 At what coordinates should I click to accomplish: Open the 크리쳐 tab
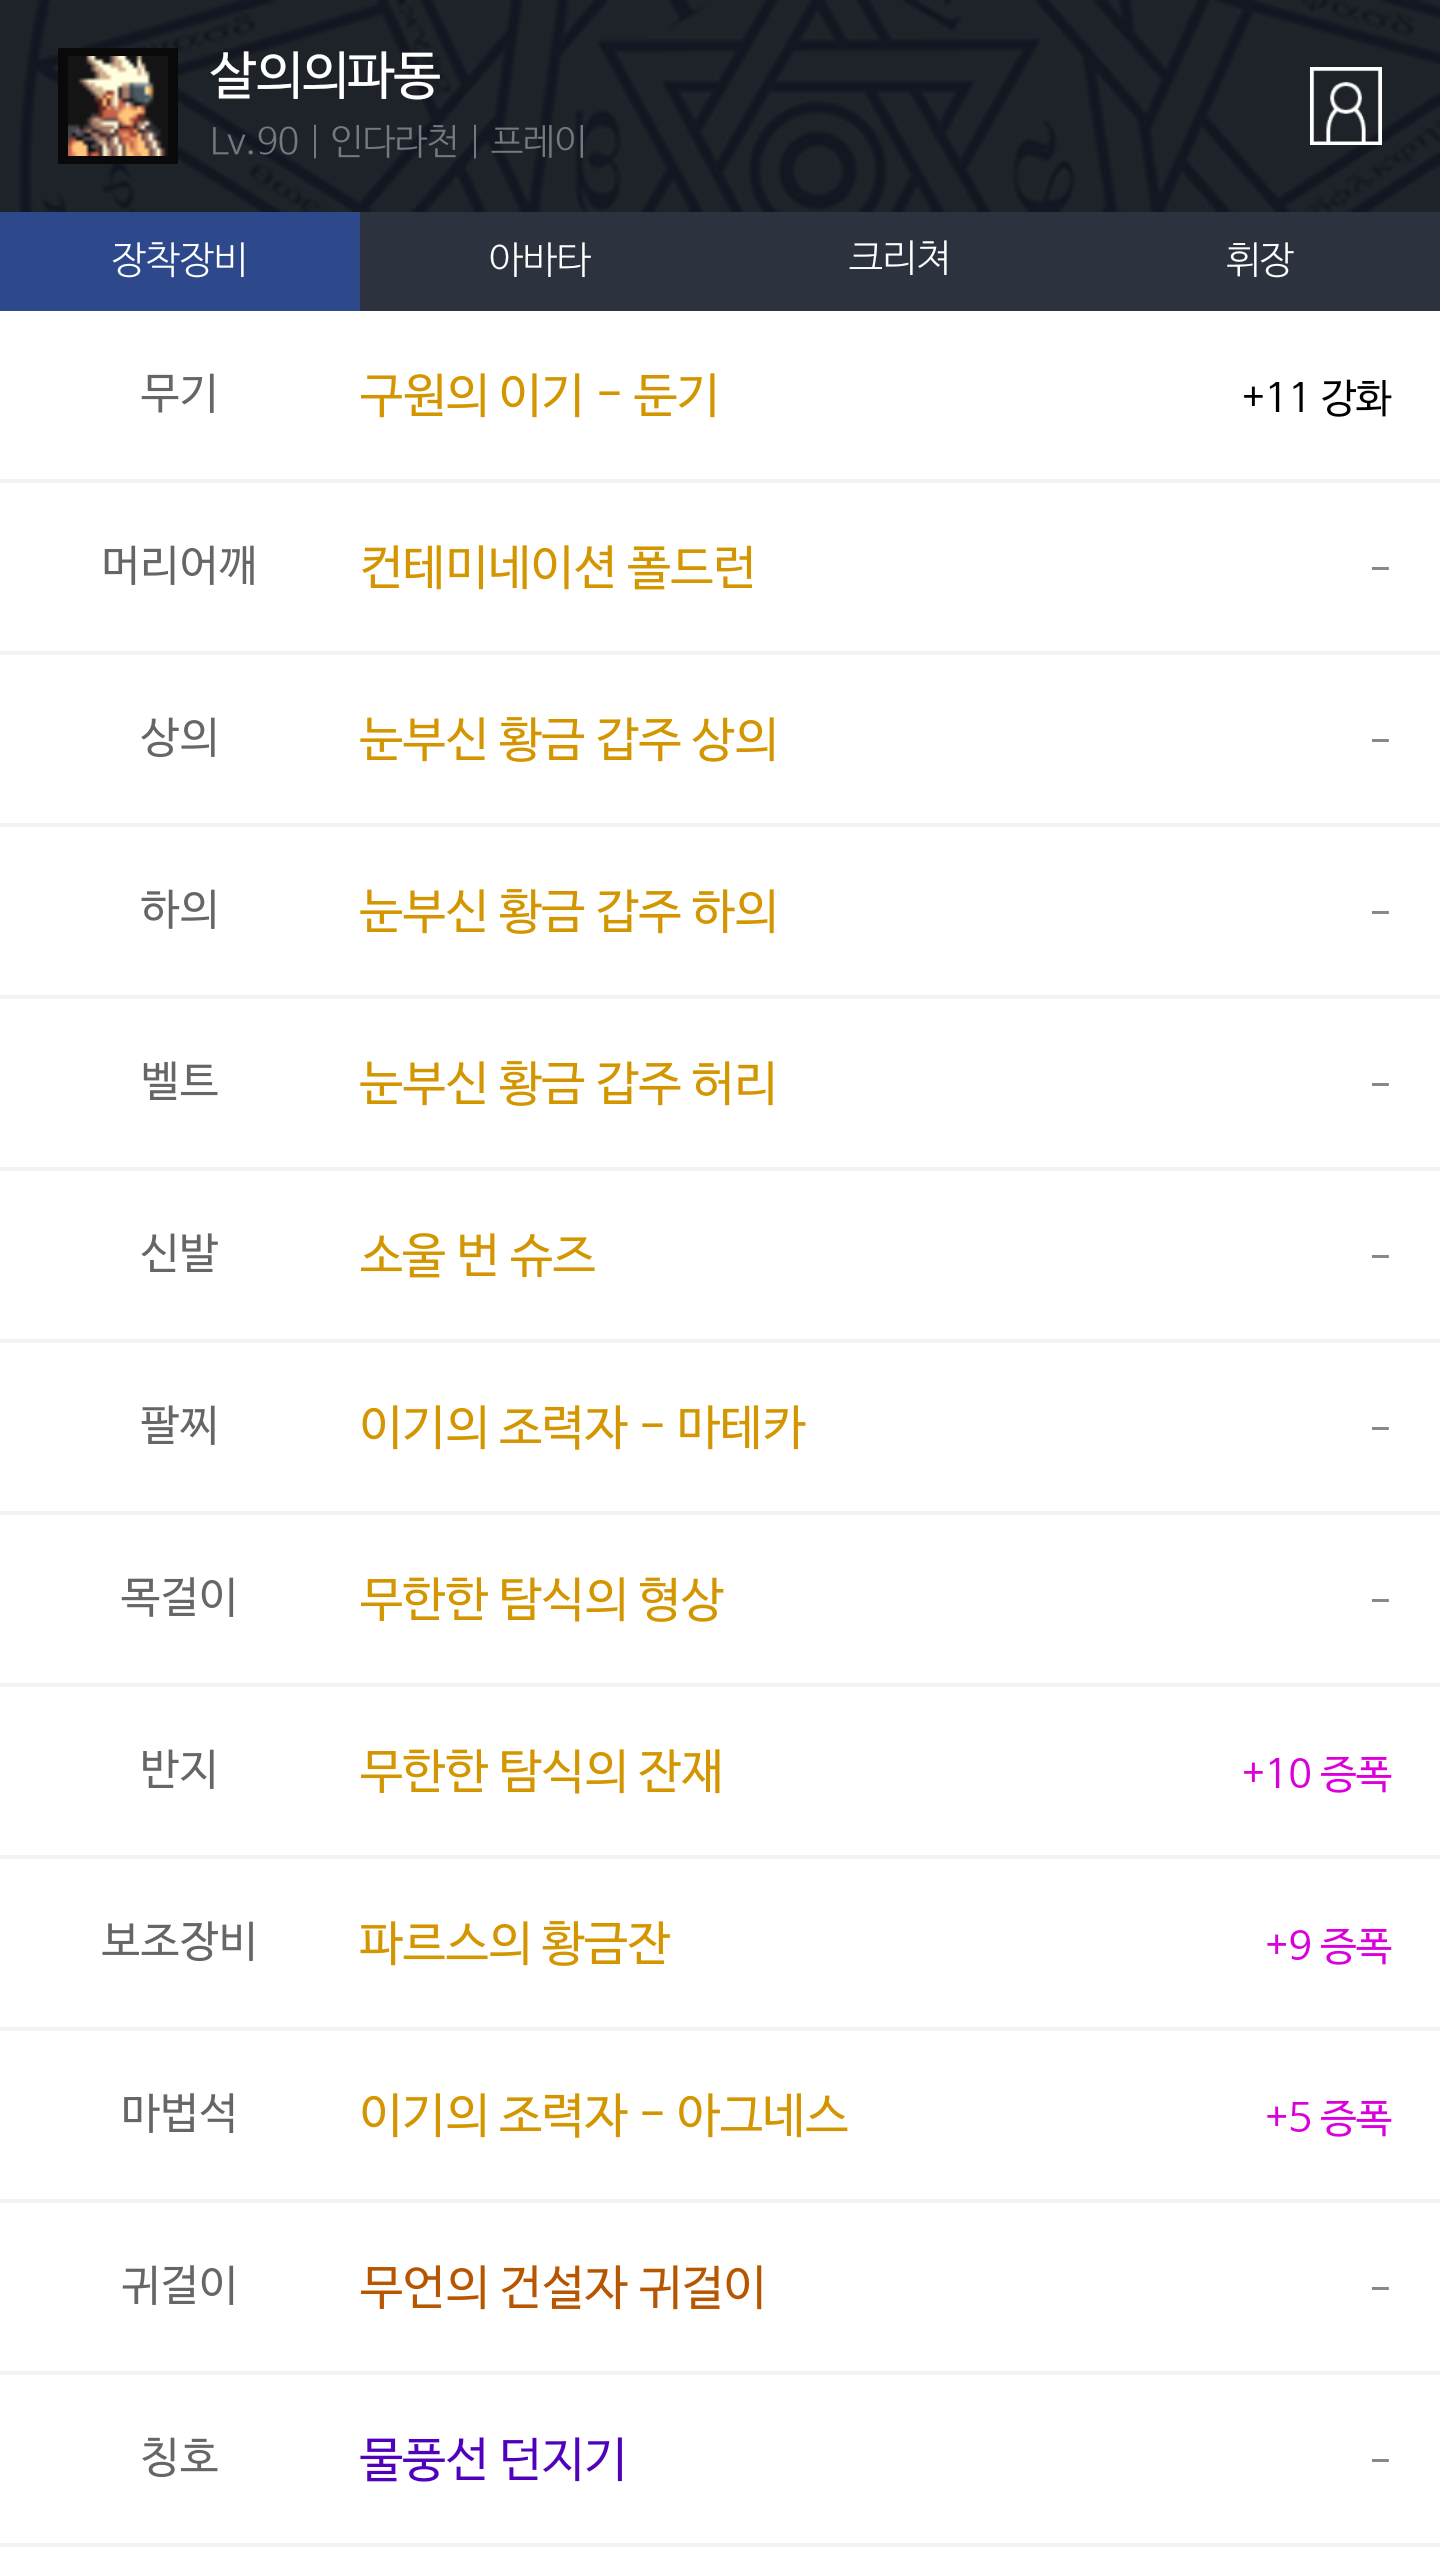(899, 260)
